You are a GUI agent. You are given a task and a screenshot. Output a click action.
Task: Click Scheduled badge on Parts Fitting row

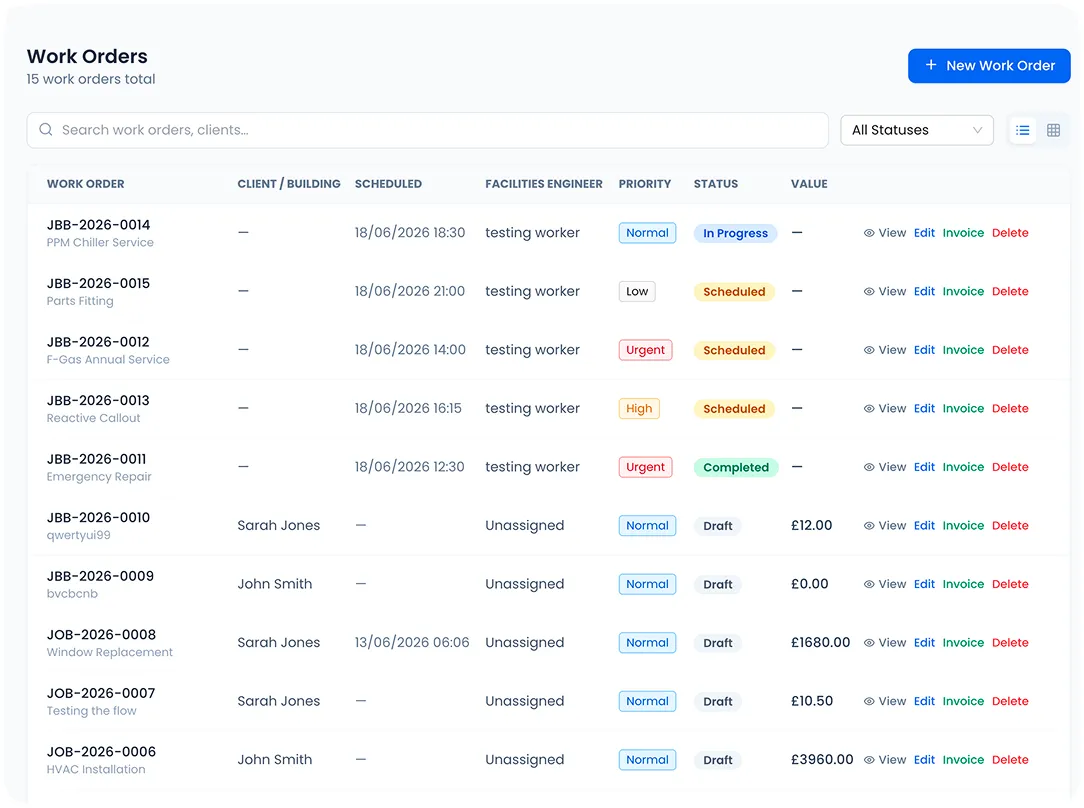(734, 292)
